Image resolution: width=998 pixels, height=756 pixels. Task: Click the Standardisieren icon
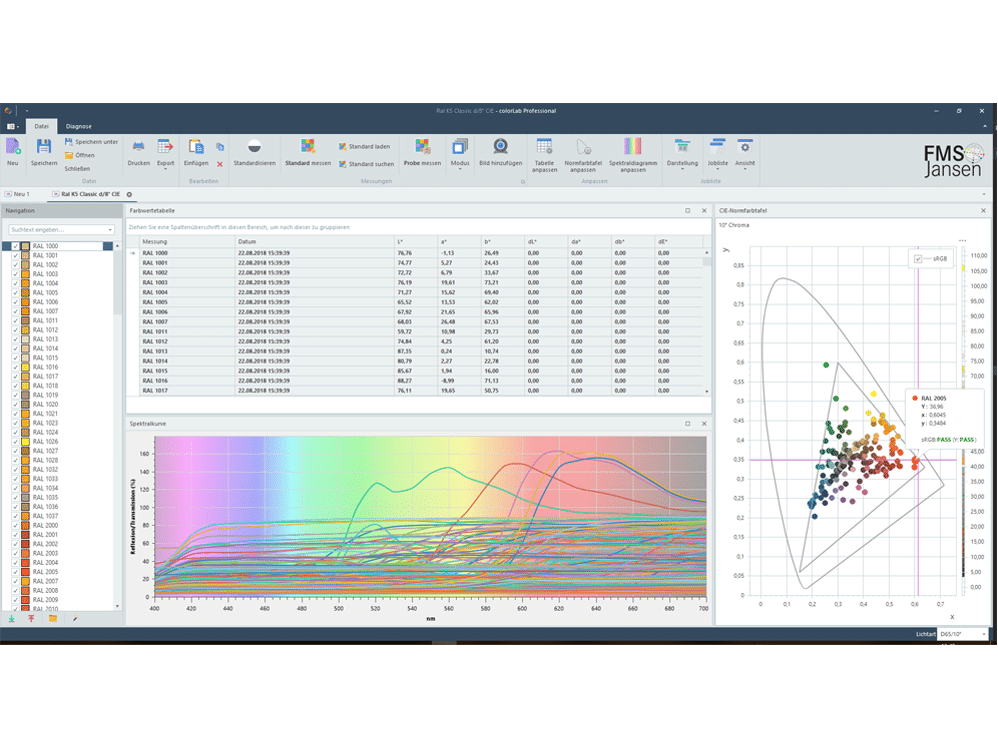point(255,148)
